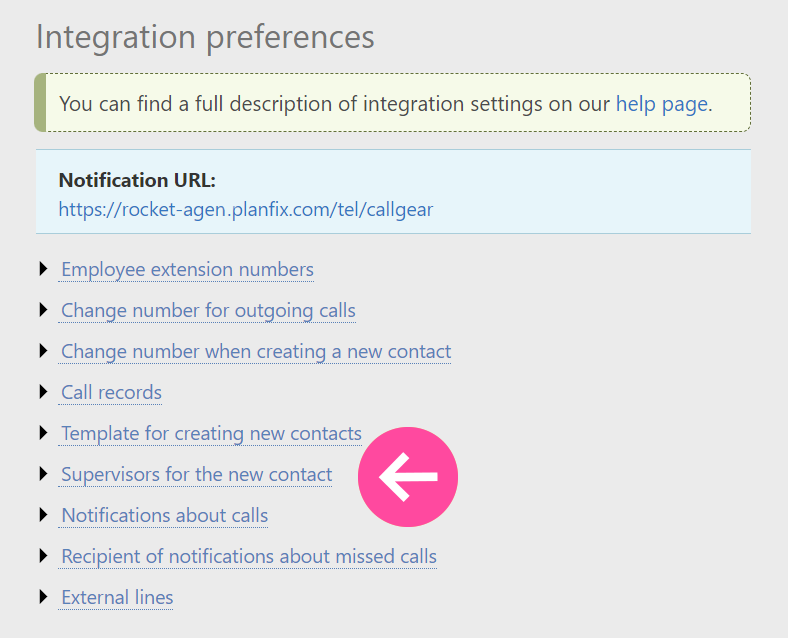
Task: Open Change number for outgoing calls section
Action: point(209,311)
